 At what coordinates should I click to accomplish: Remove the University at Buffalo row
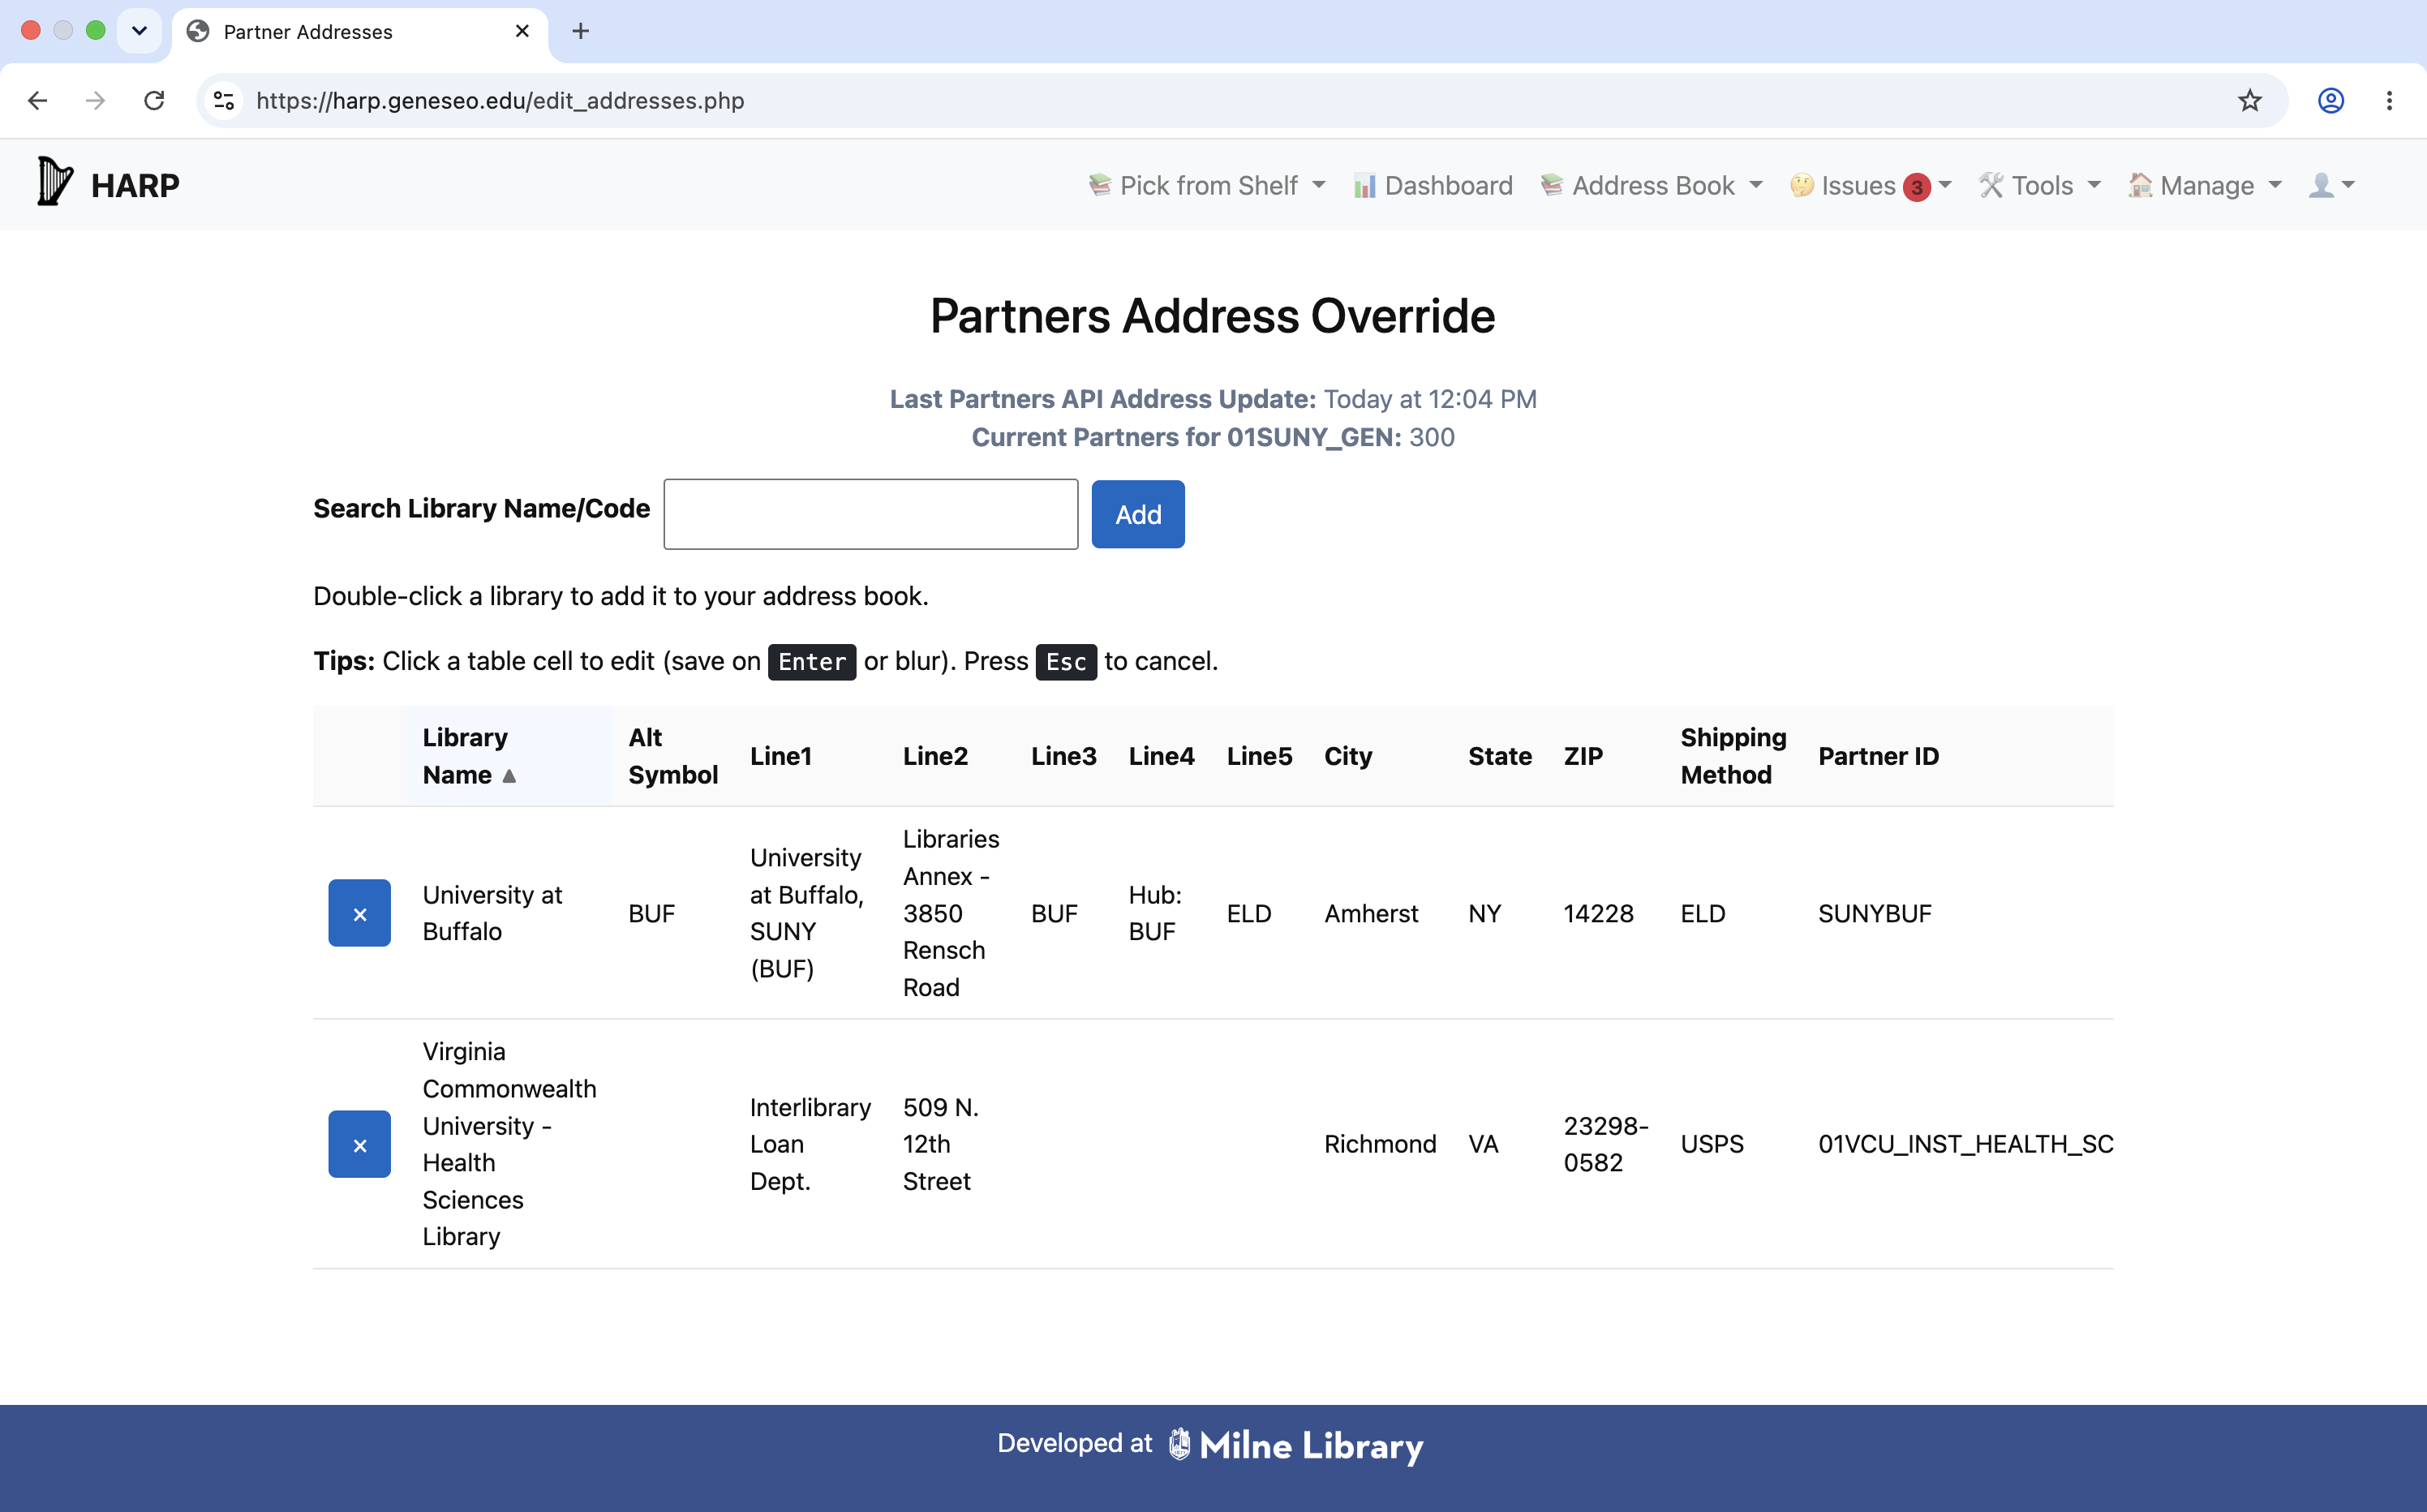click(x=359, y=913)
